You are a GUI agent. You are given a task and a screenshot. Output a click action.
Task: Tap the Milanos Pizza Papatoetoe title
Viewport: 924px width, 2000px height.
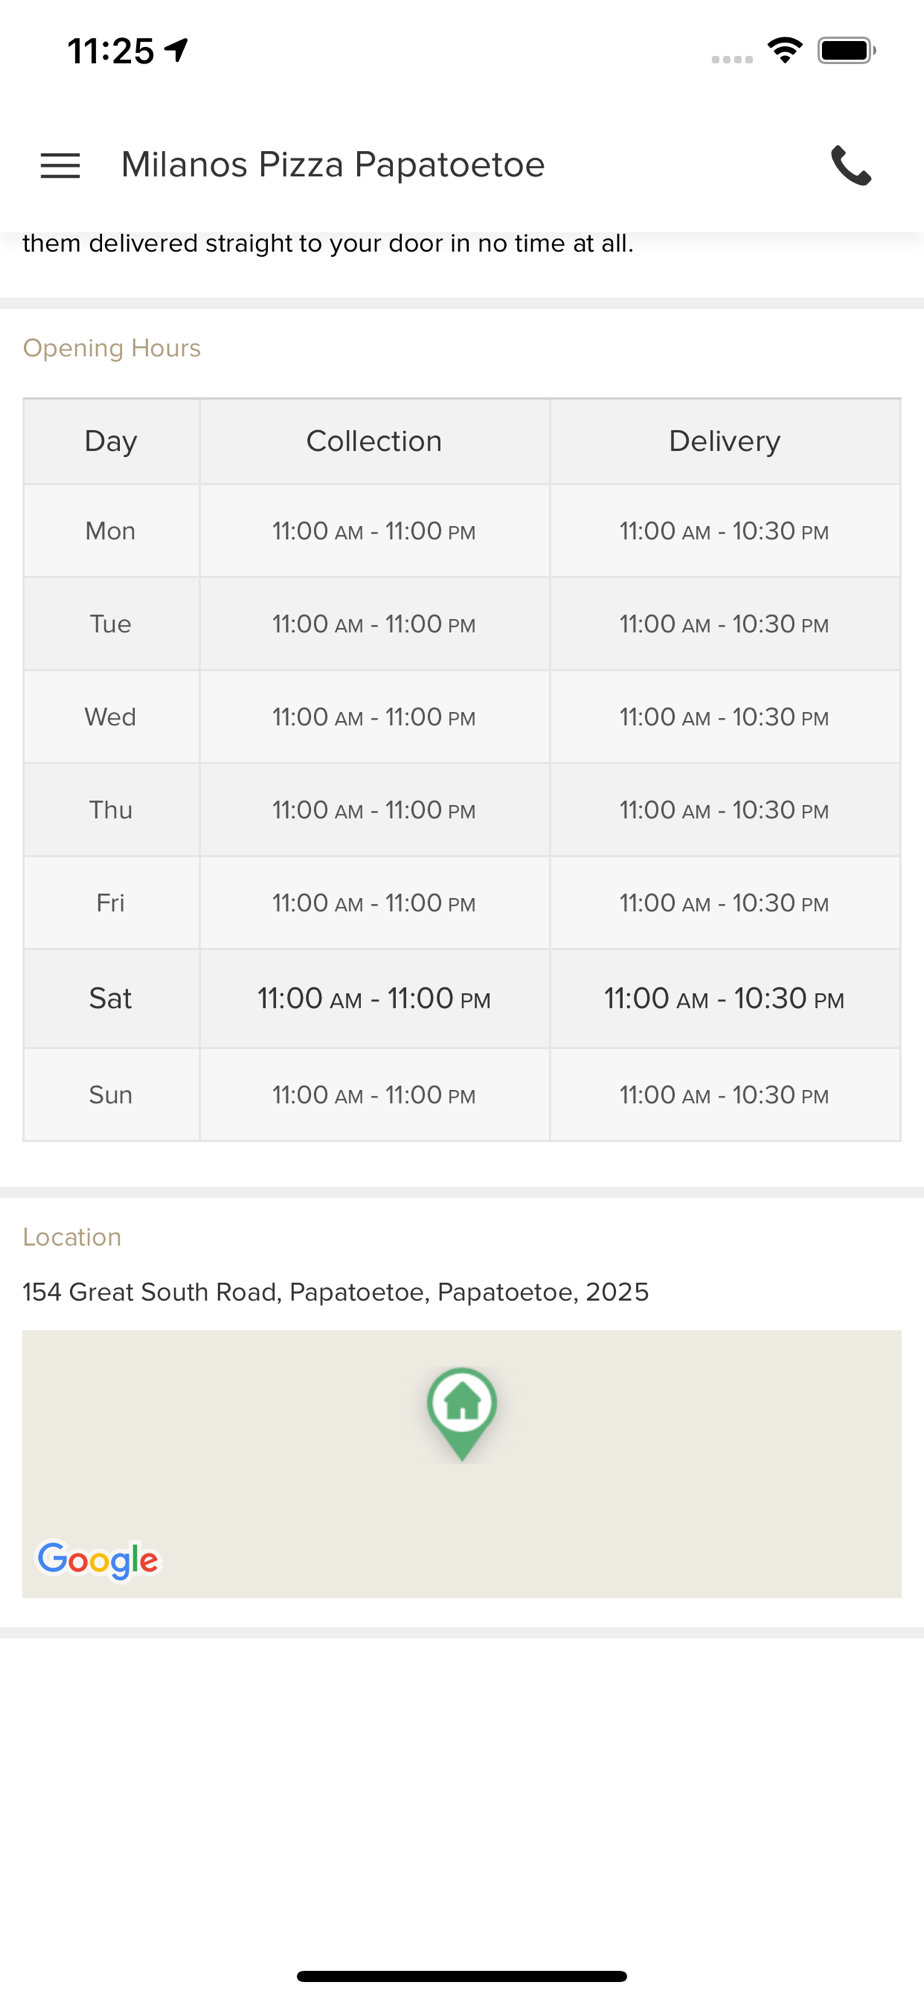coord(333,164)
